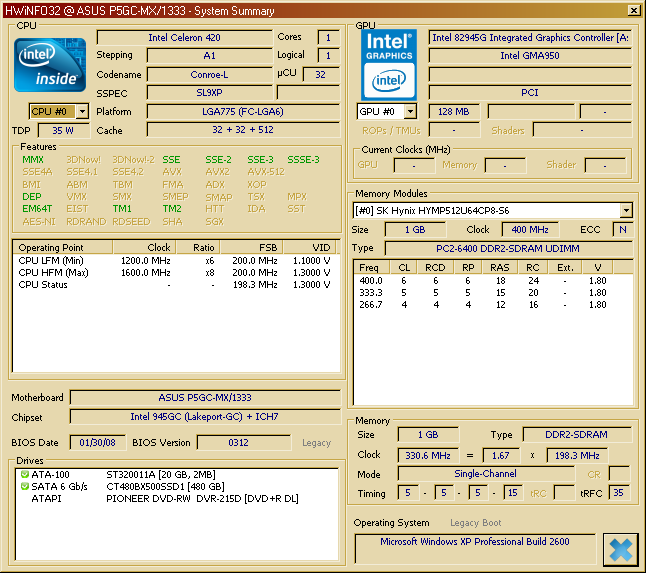Screen dimensions: 646x573
Task: Click the Single-Channel mode field
Action: pos(485,474)
